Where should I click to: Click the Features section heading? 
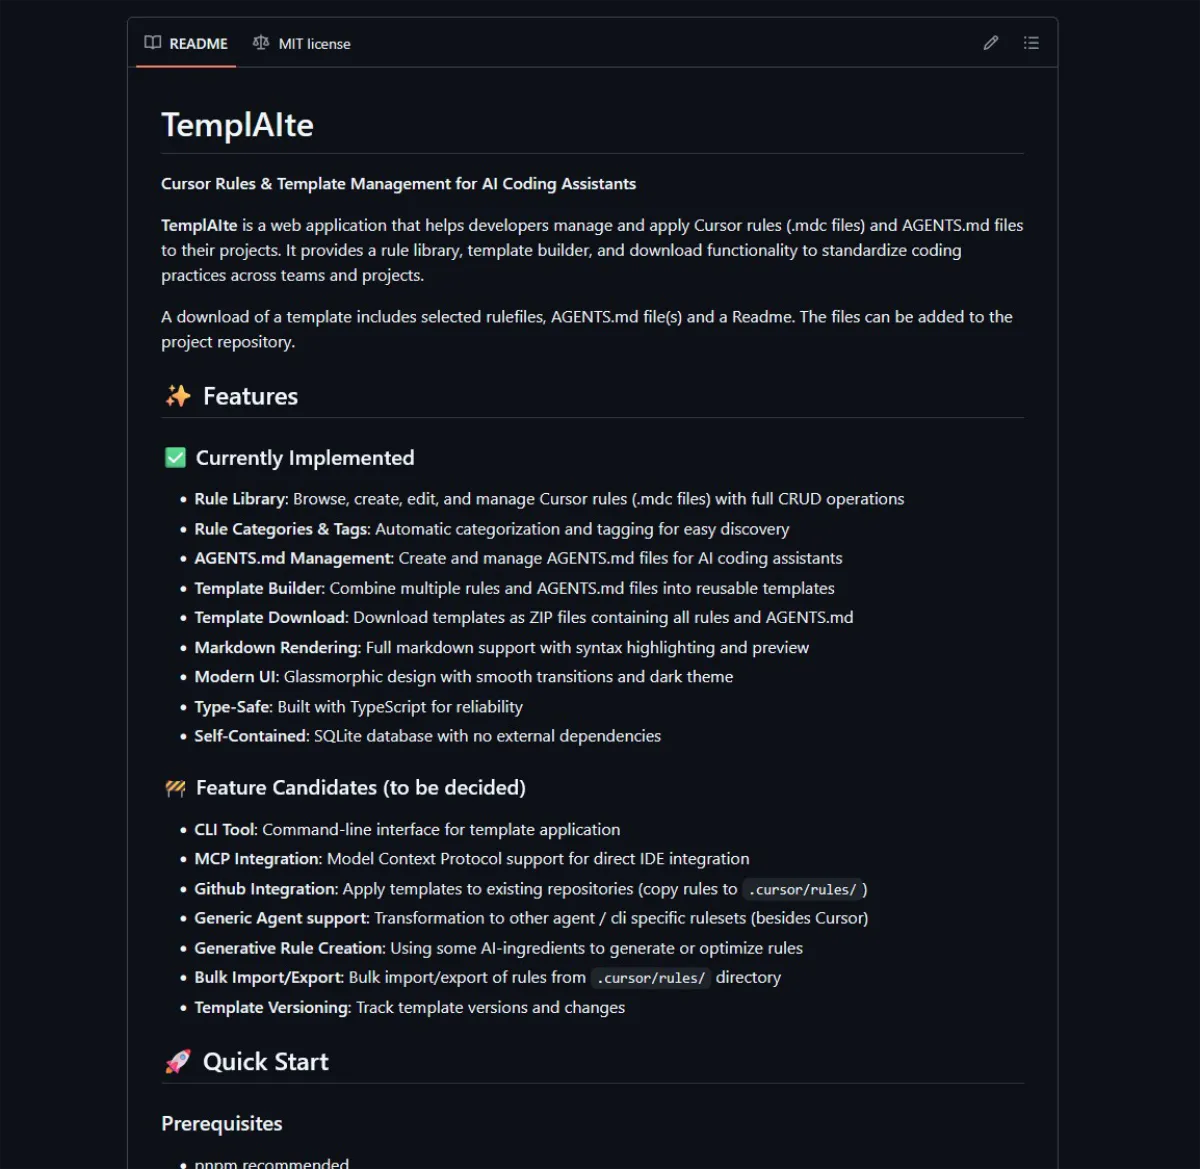point(249,395)
